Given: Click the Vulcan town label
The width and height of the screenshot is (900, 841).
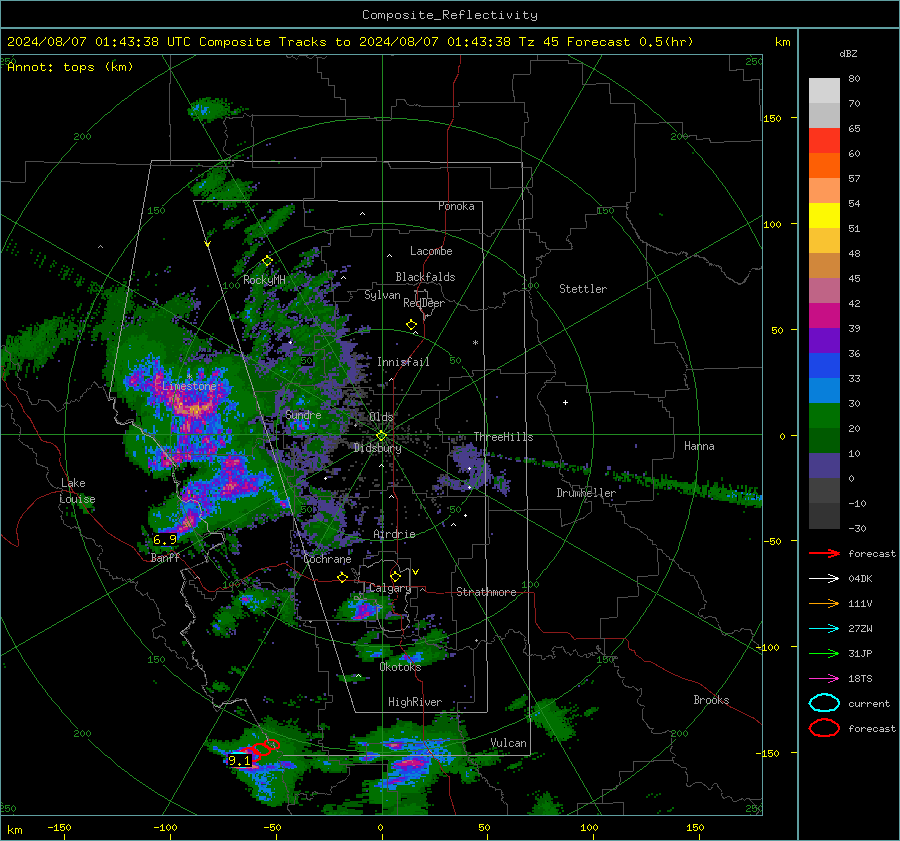Looking at the screenshot, I should [508, 743].
